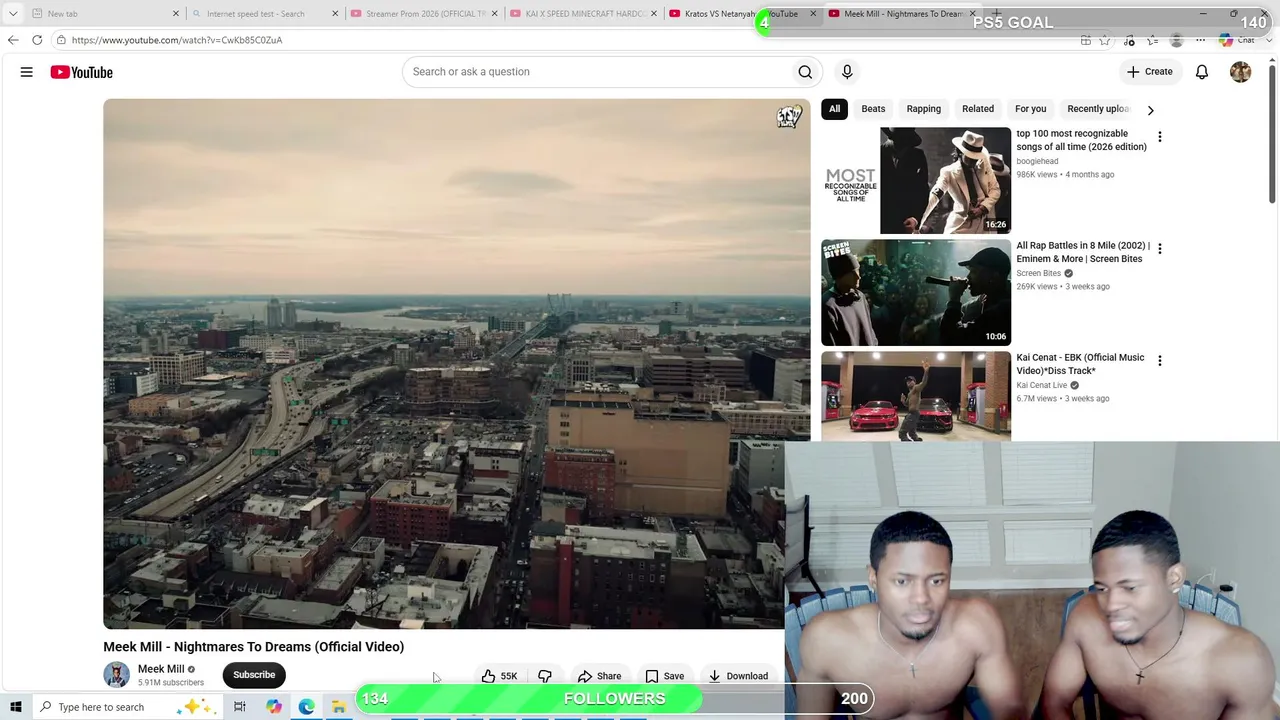
Task: Open options for the top 100 songs video
Action: point(1160,137)
